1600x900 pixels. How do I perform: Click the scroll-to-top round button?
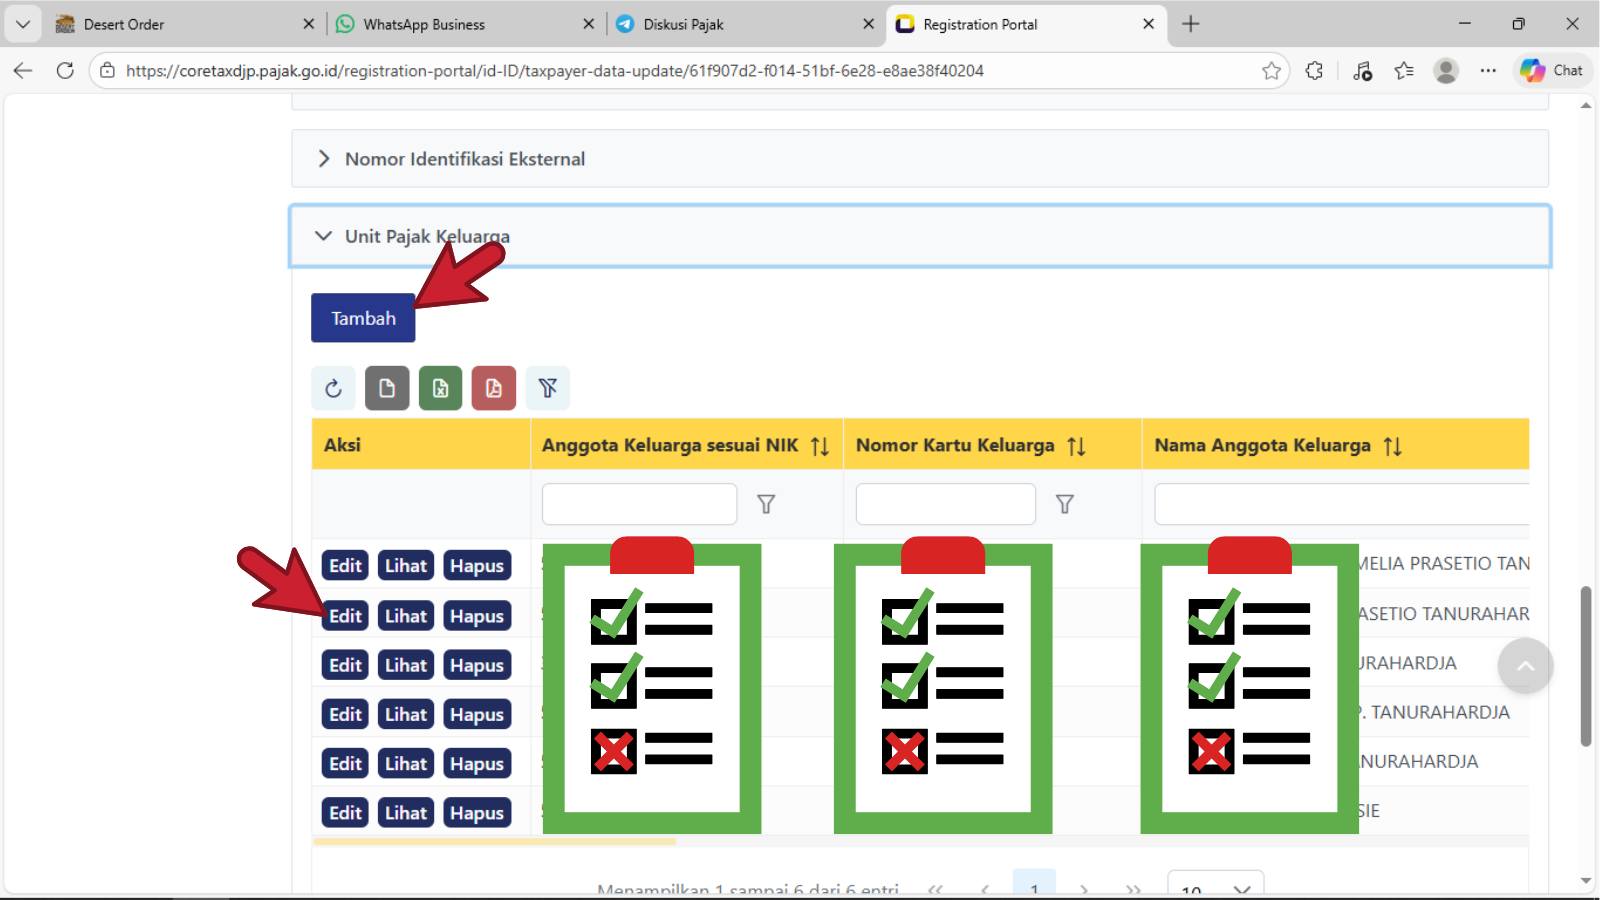(1525, 666)
